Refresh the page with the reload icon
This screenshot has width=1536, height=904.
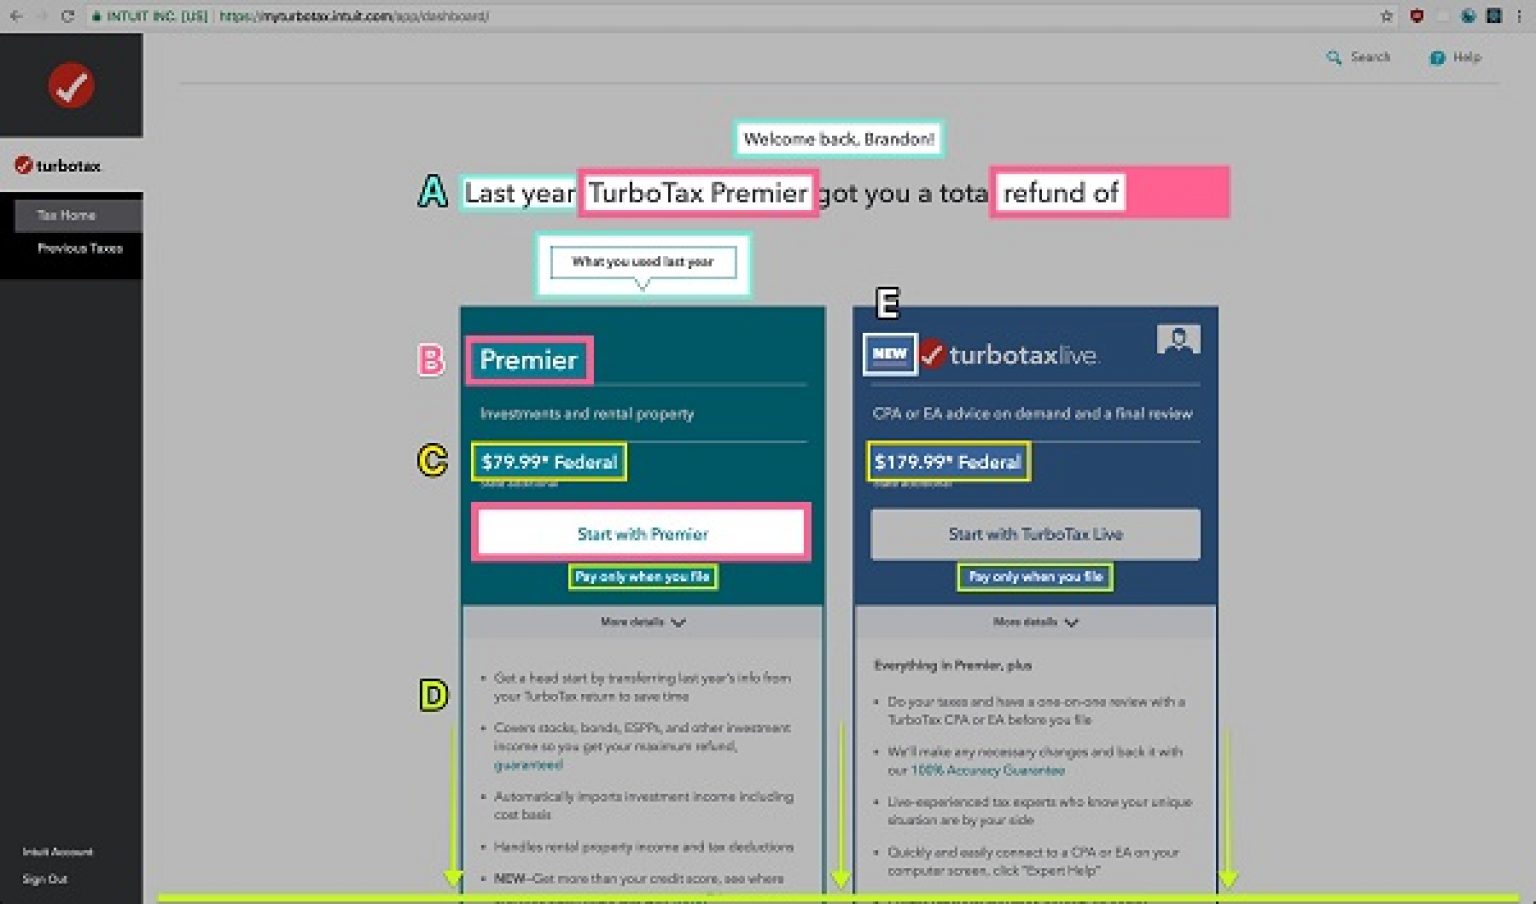coord(66,15)
